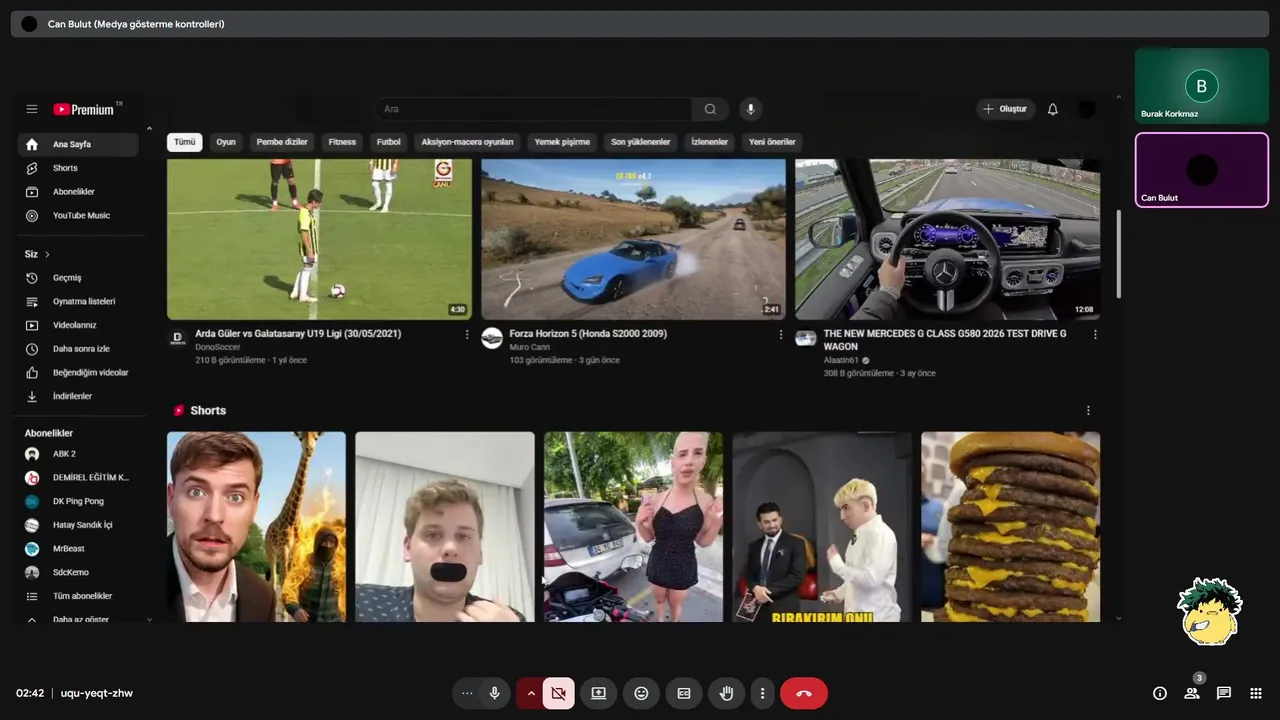The height and width of the screenshot is (720, 1280).
Task: Select Burak Korkmaz participant tile
Action: pos(1201,86)
